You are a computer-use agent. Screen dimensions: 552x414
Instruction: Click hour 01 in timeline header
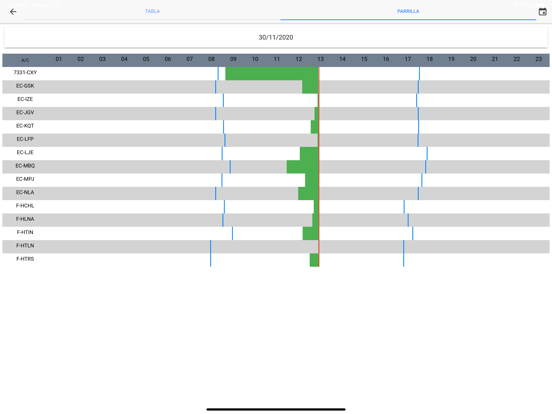point(59,59)
